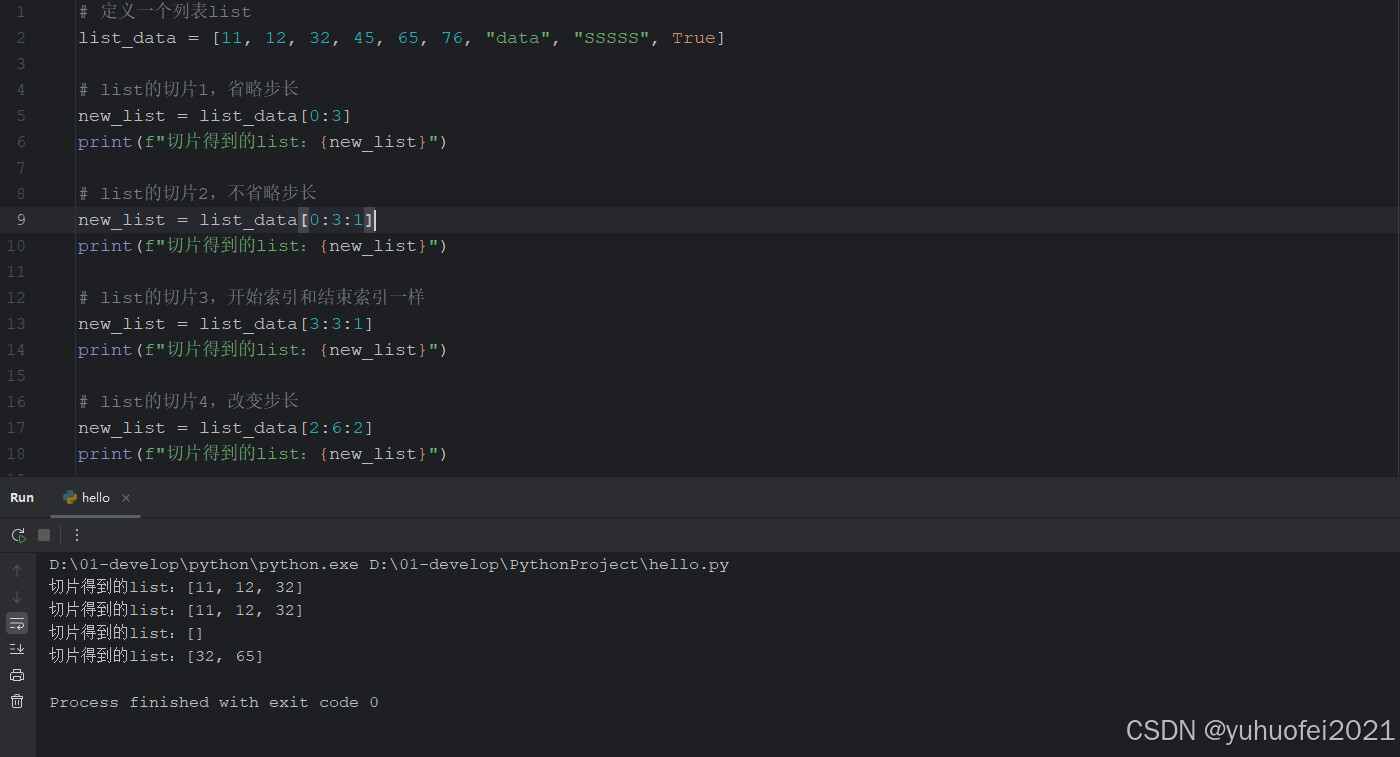Click the comment '# list的切片2，不省略步长'
Screen dimensions: 1400x757
click(197, 194)
